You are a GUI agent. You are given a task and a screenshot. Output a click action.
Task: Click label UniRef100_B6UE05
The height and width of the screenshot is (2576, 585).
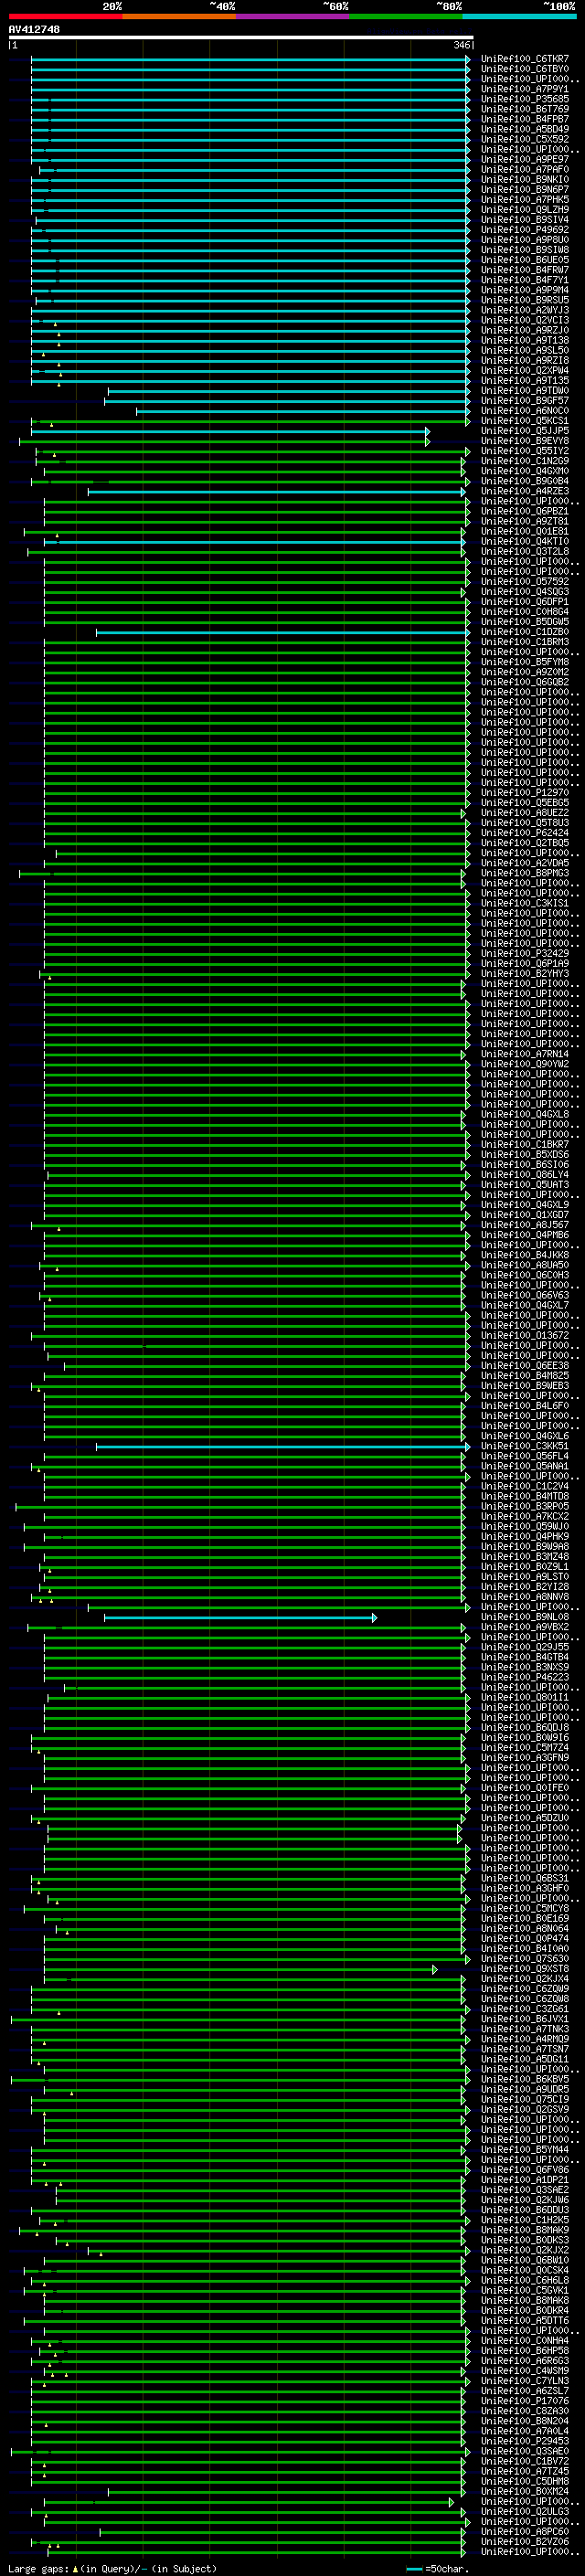point(525,260)
